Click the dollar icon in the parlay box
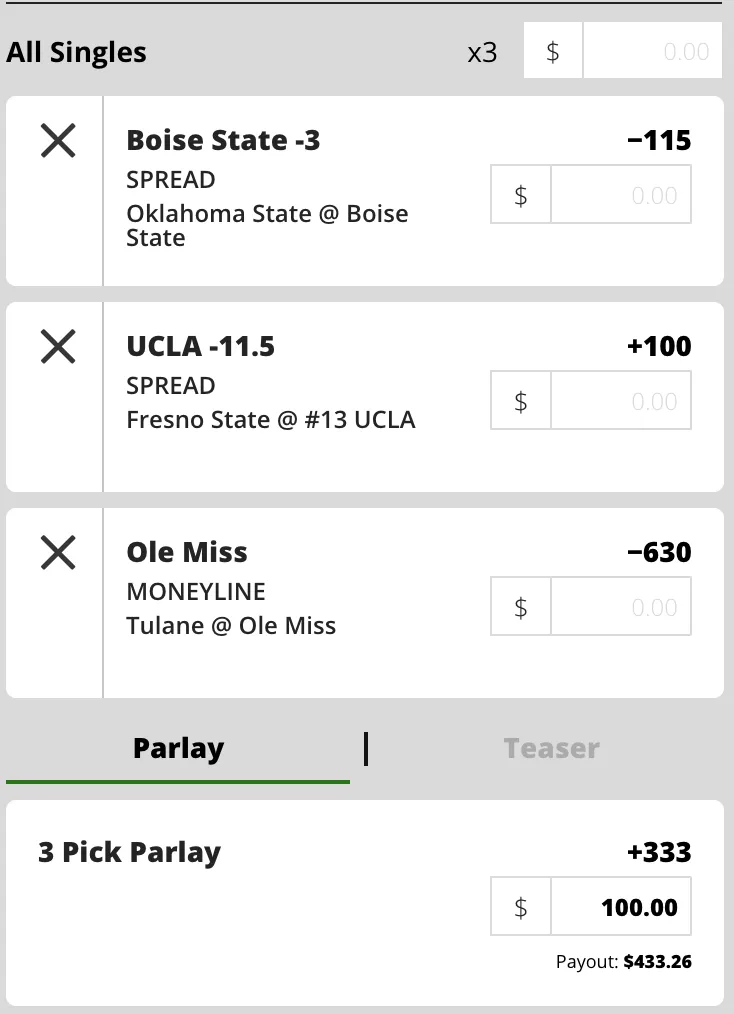 coord(521,908)
